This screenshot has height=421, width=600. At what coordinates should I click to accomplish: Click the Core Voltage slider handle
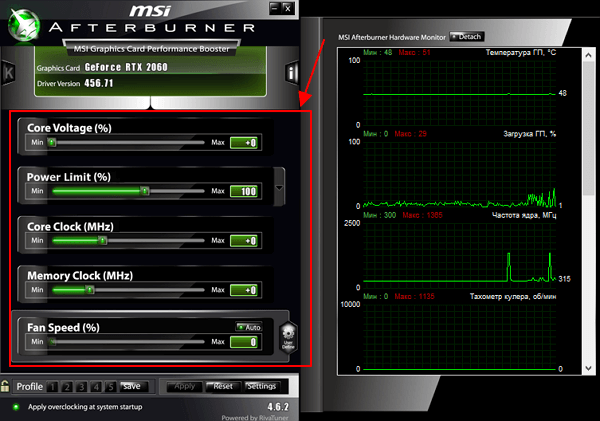tap(52, 142)
